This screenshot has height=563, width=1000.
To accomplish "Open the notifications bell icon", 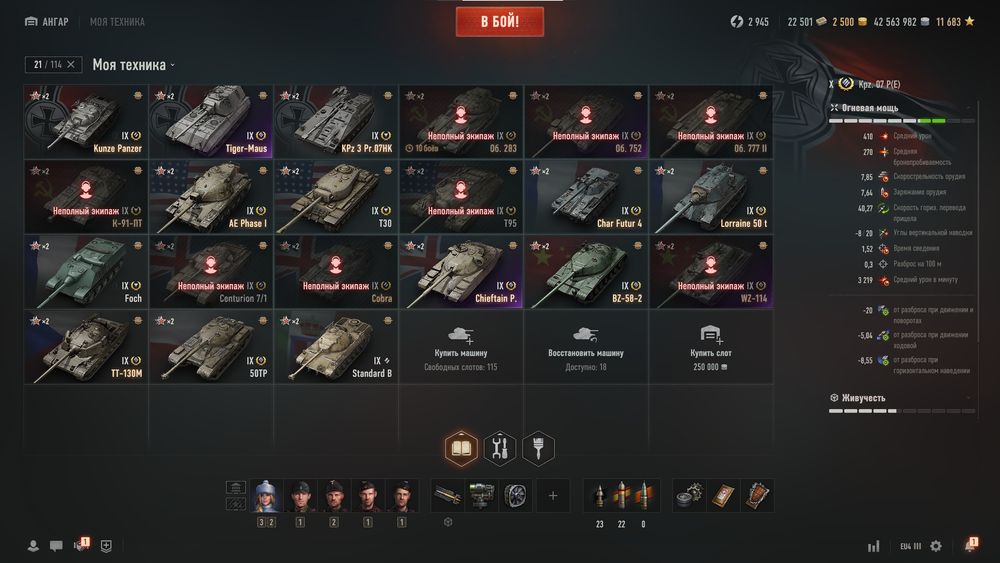I will pos(971,545).
